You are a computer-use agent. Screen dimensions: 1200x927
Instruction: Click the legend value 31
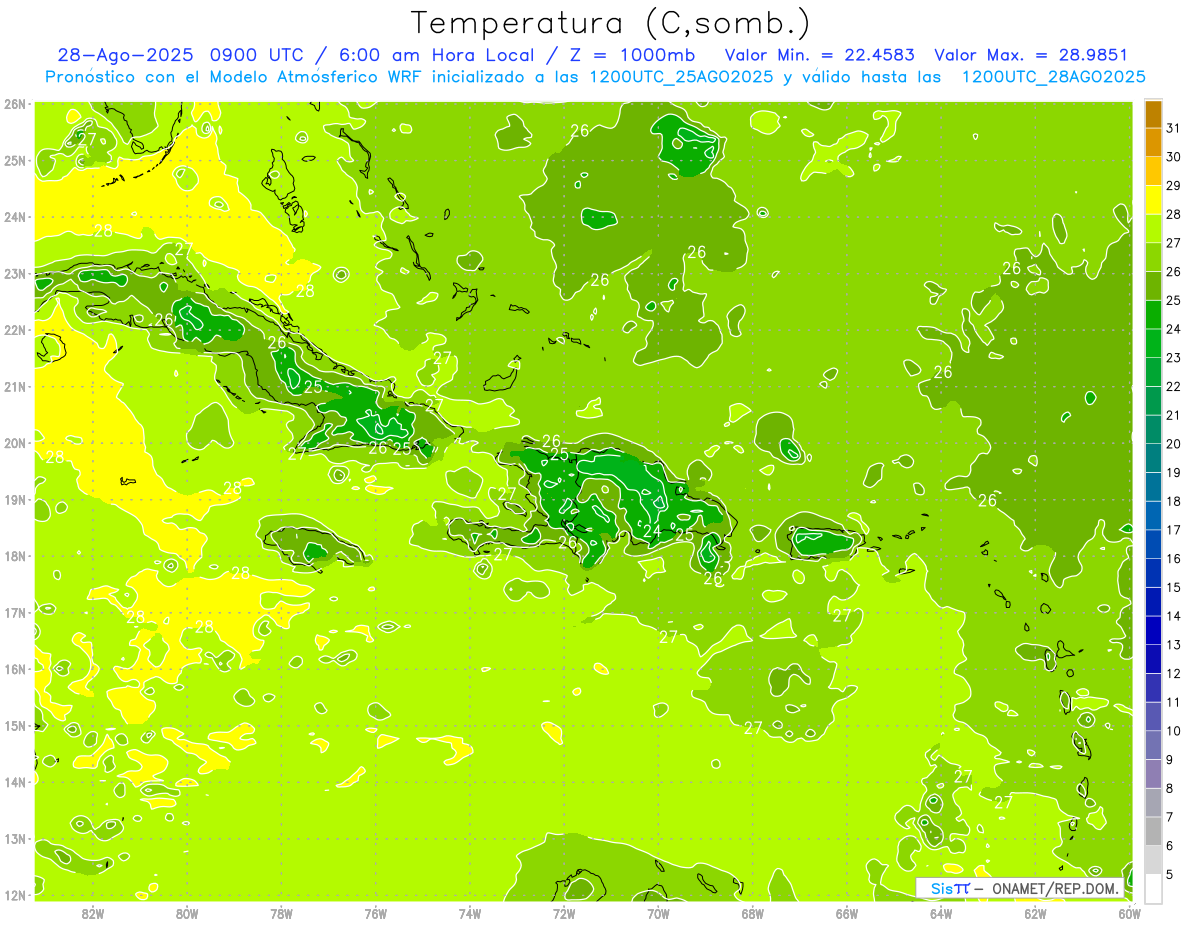pyautogui.click(x=1173, y=127)
